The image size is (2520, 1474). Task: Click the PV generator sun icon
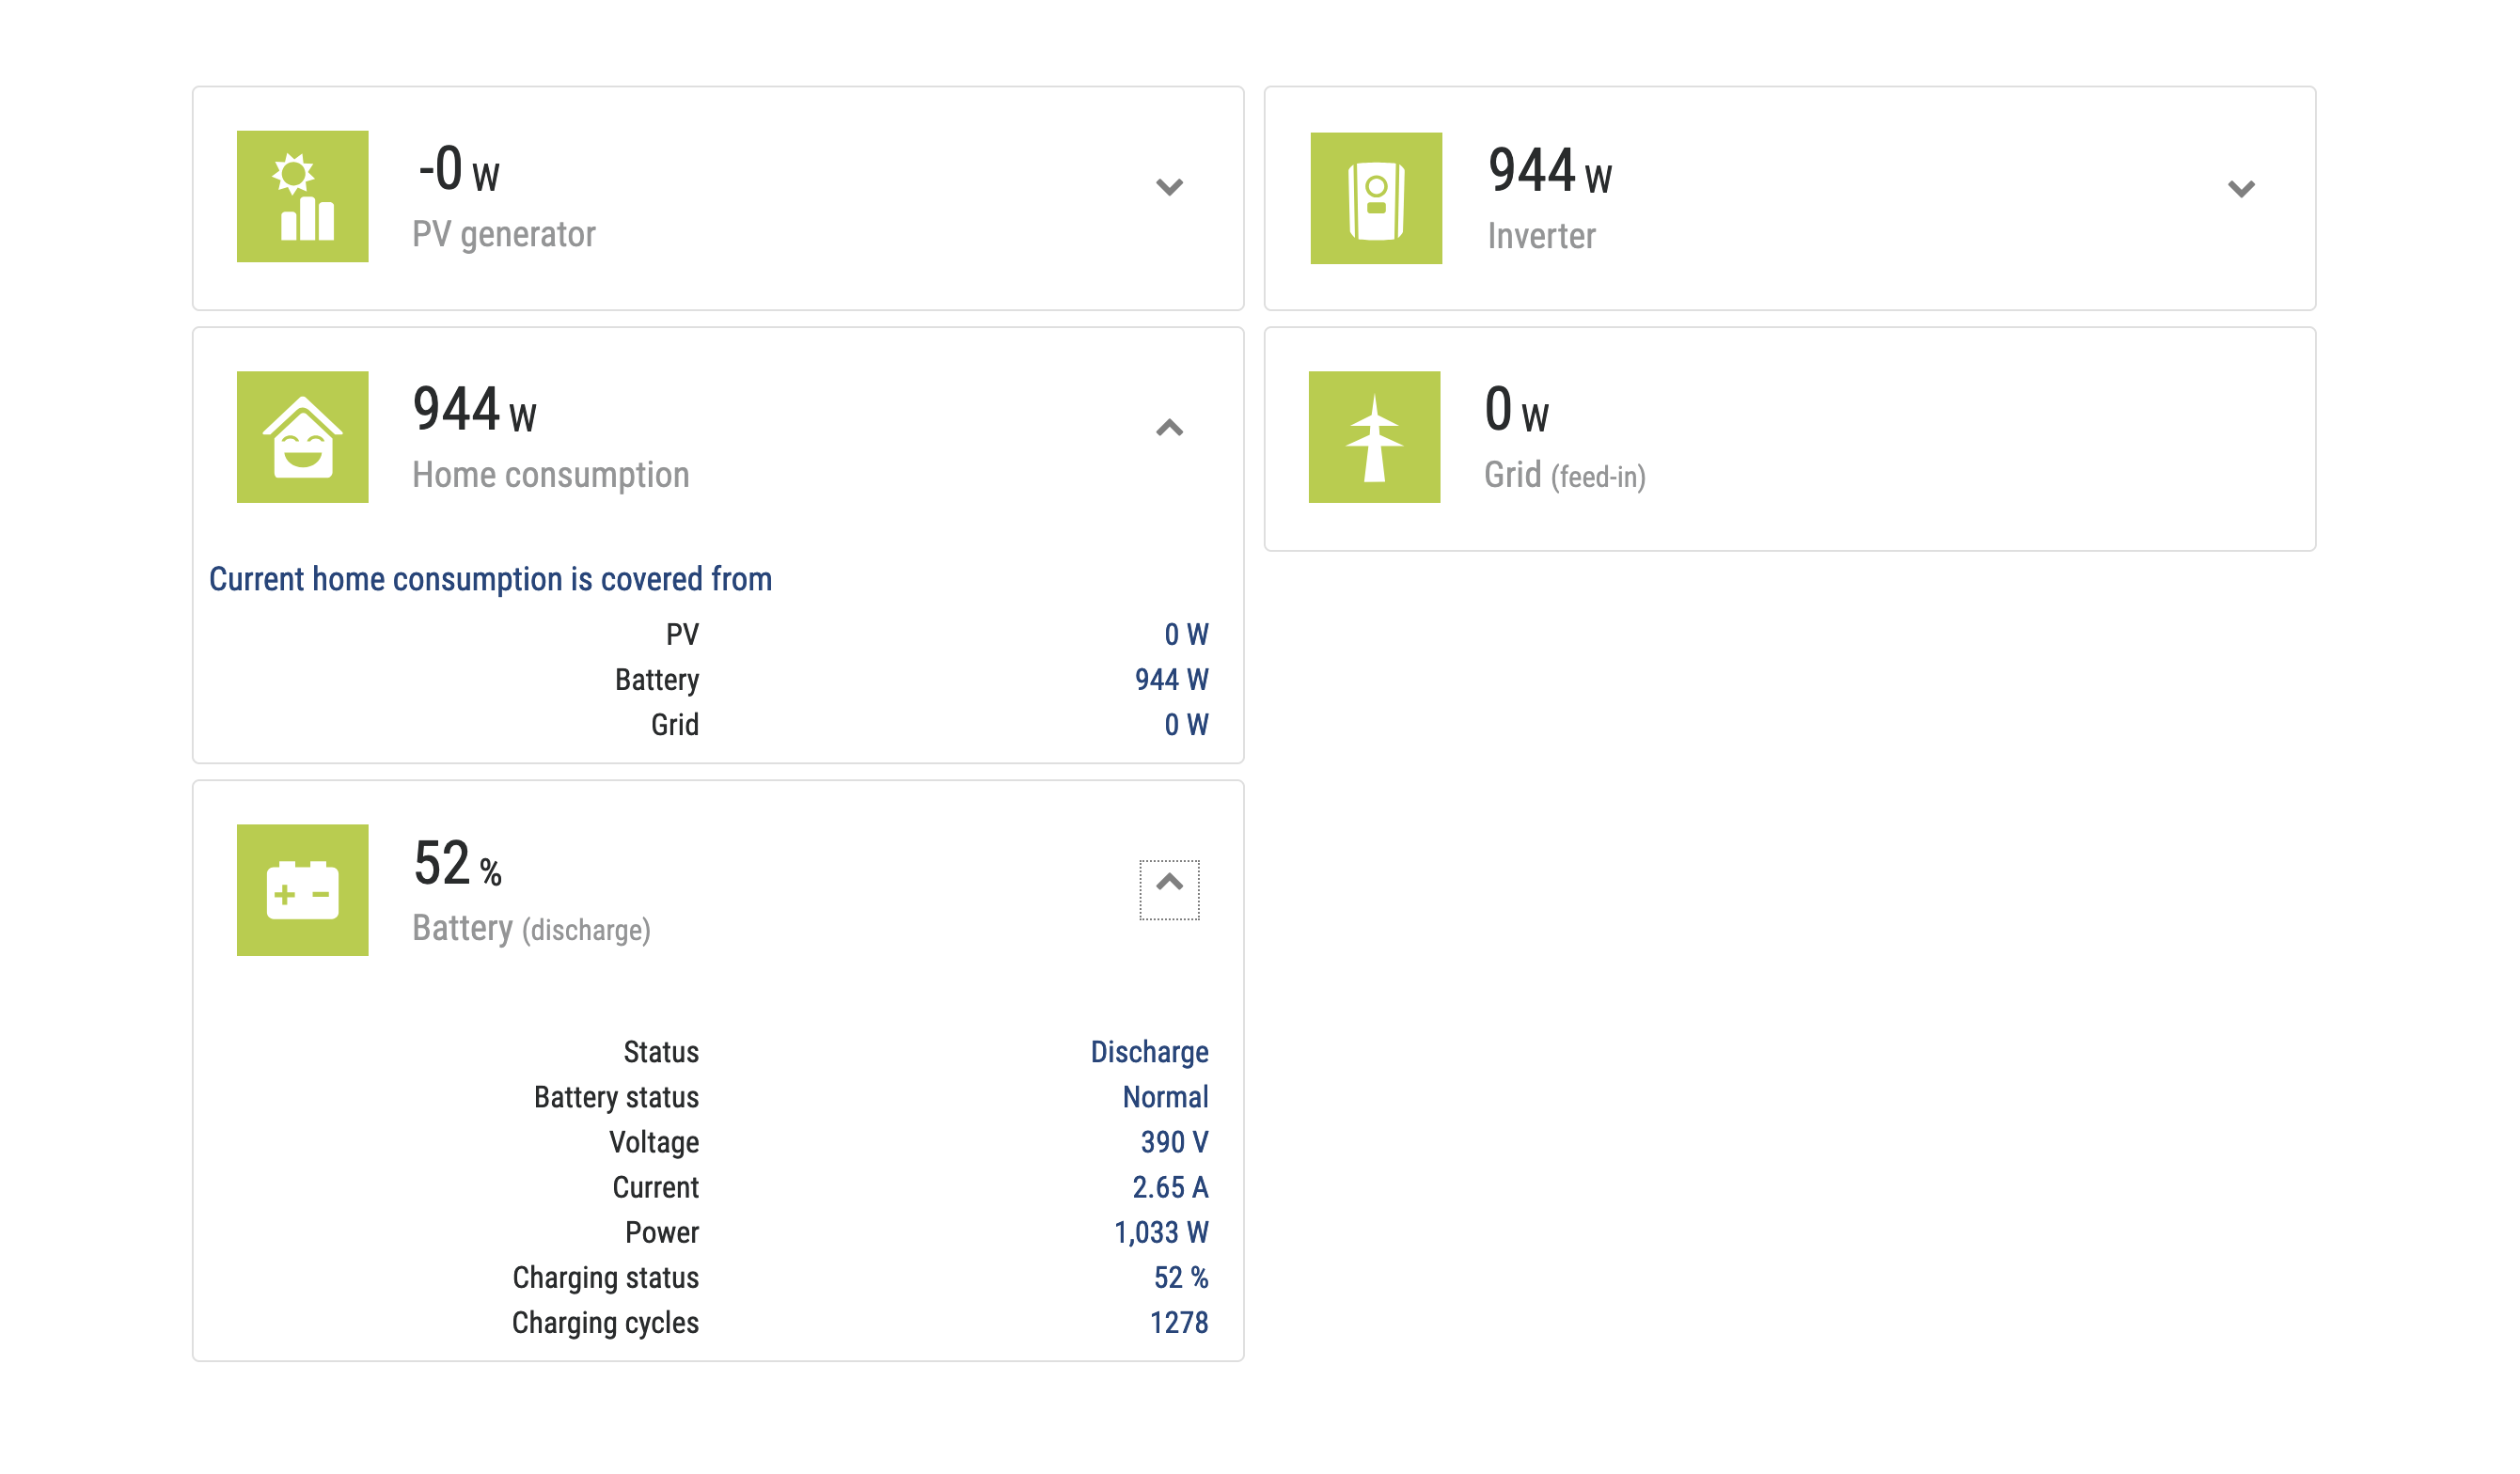tap(302, 196)
